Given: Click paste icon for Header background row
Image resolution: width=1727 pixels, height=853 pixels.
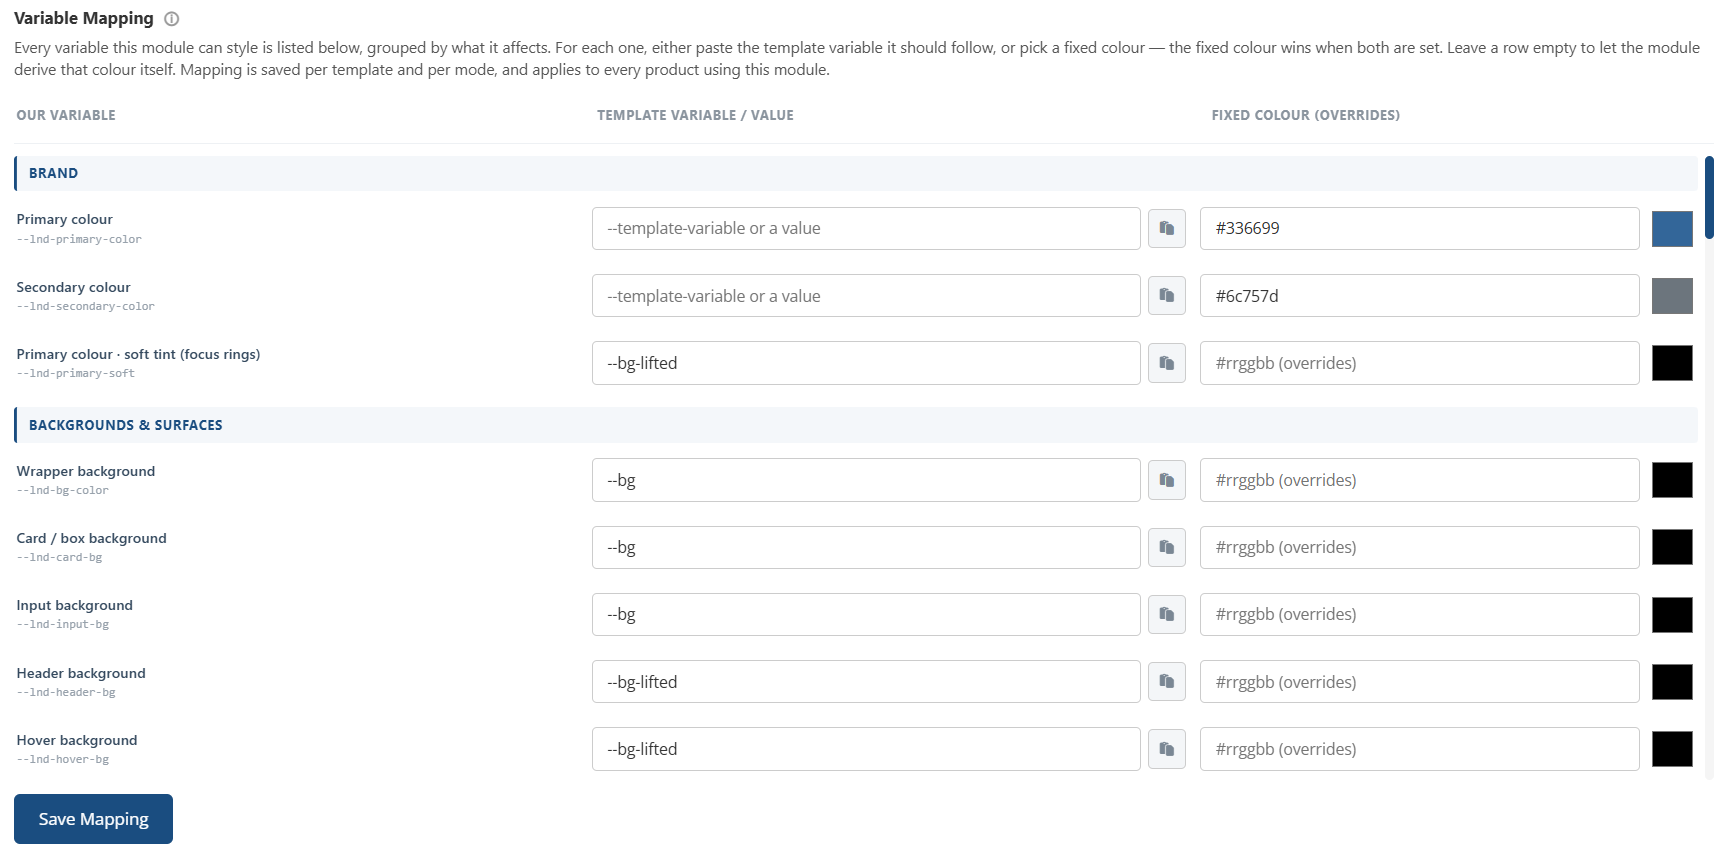Looking at the screenshot, I should pyautogui.click(x=1166, y=682).
